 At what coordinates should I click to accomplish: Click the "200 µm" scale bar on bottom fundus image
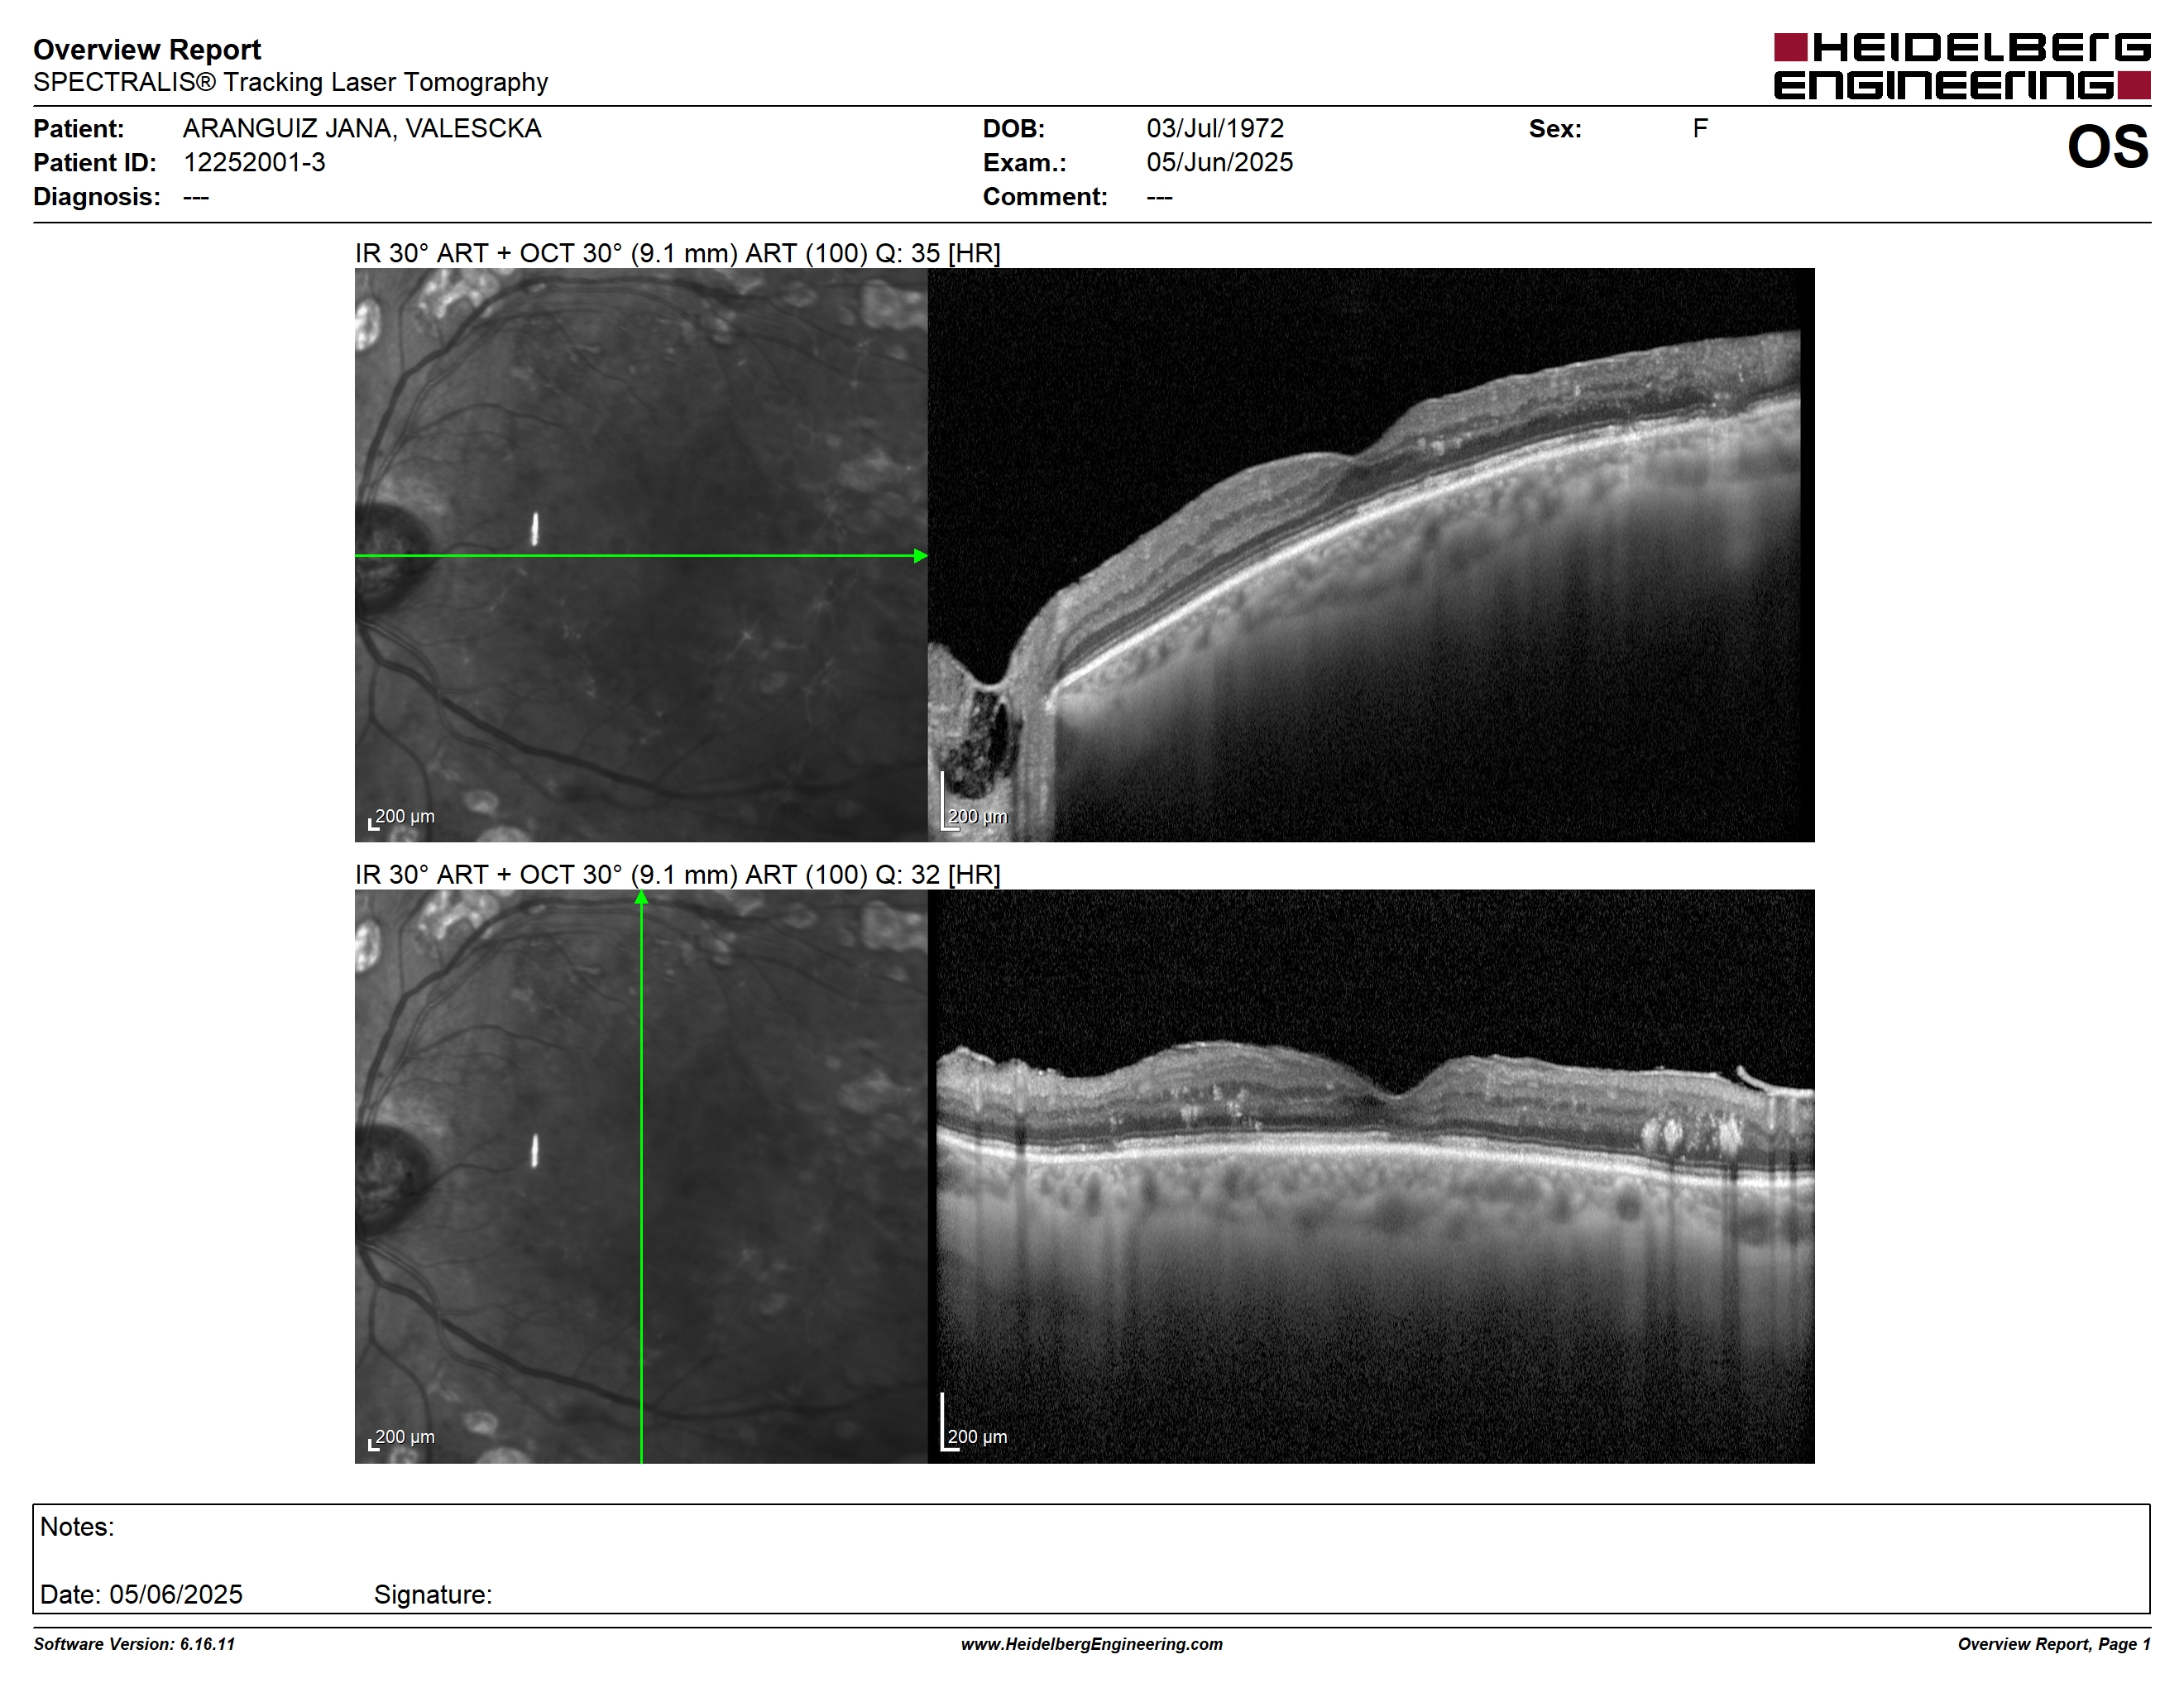(x=401, y=1439)
